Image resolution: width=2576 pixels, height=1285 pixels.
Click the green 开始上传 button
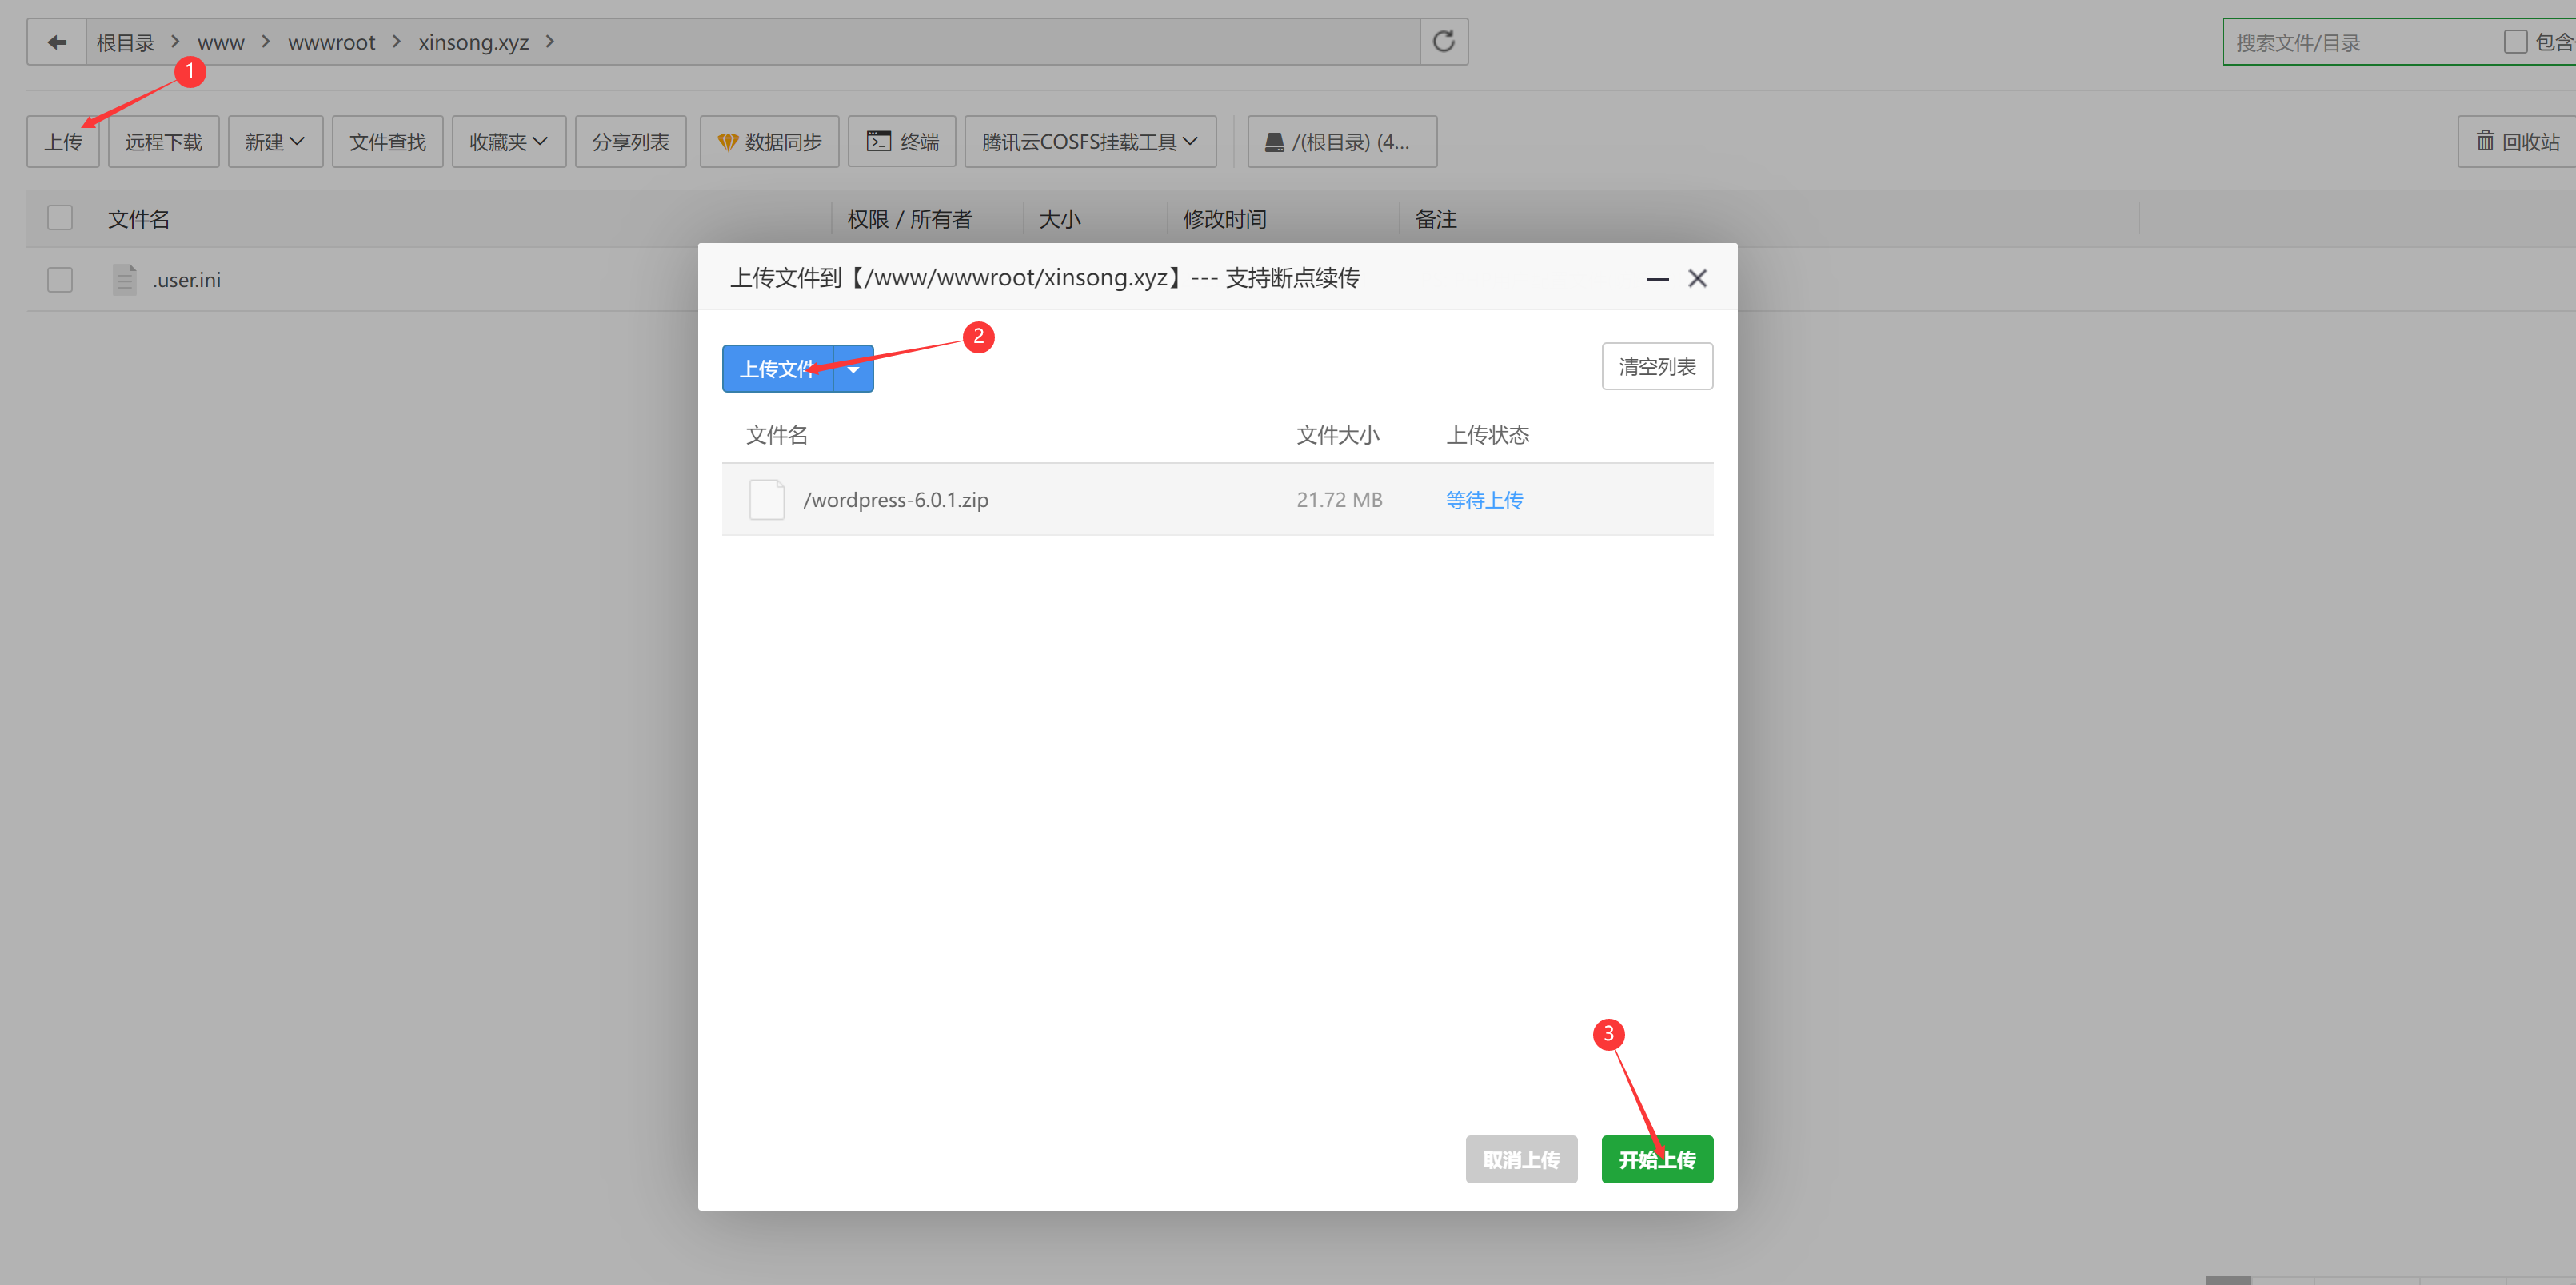click(x=1656, y=1159)
